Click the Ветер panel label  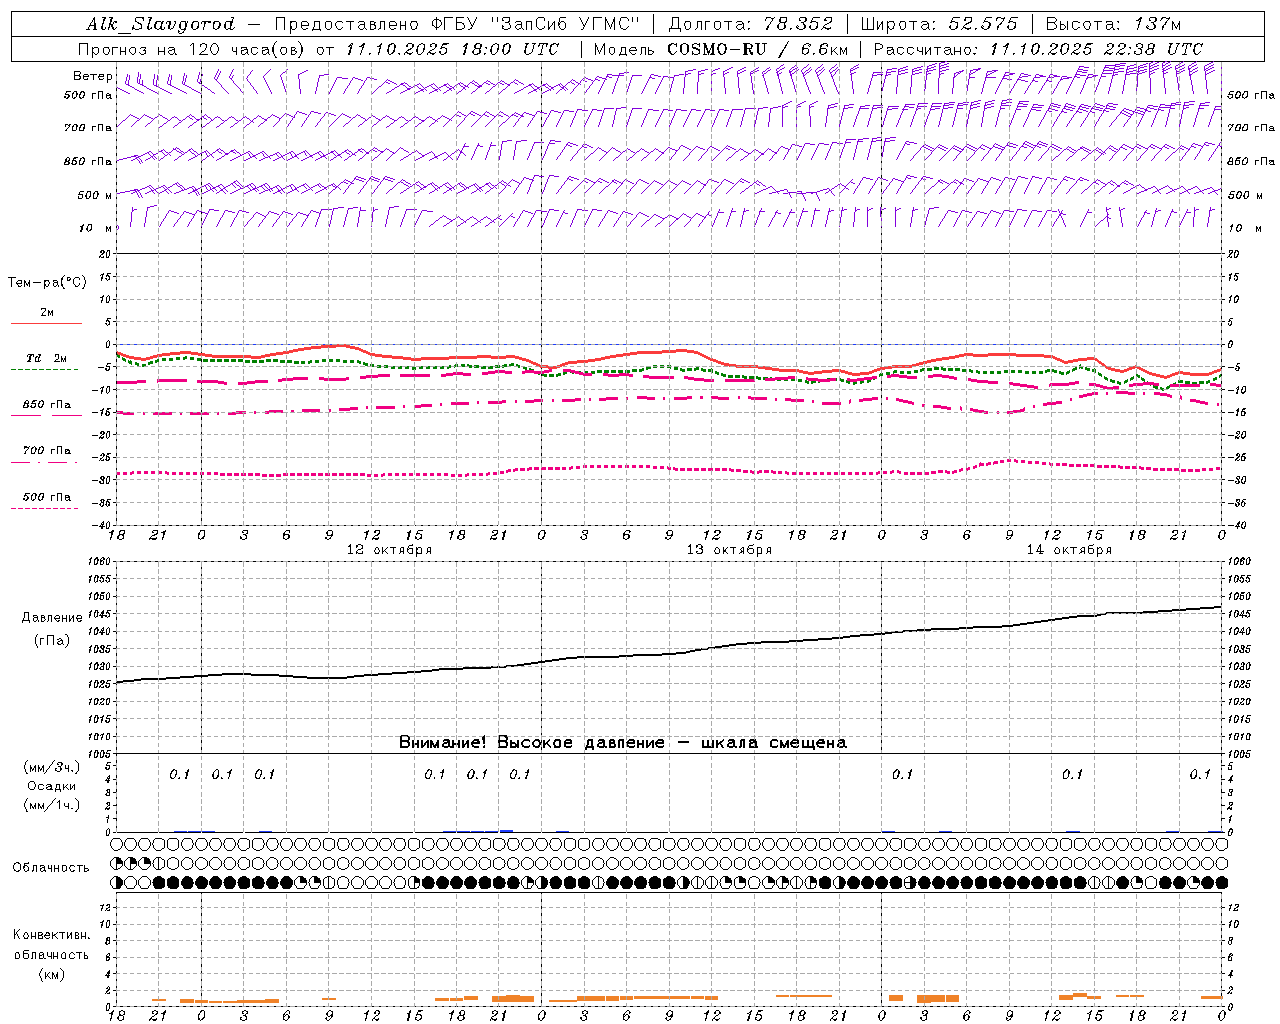pyautogui.click(x=93, y=76)
